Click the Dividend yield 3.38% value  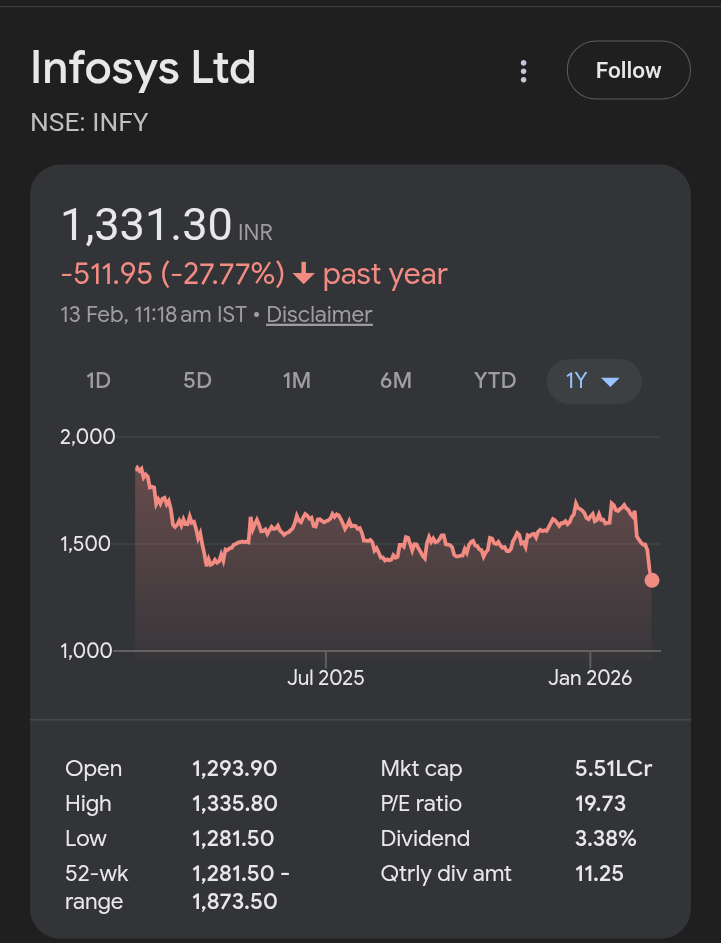605,838
